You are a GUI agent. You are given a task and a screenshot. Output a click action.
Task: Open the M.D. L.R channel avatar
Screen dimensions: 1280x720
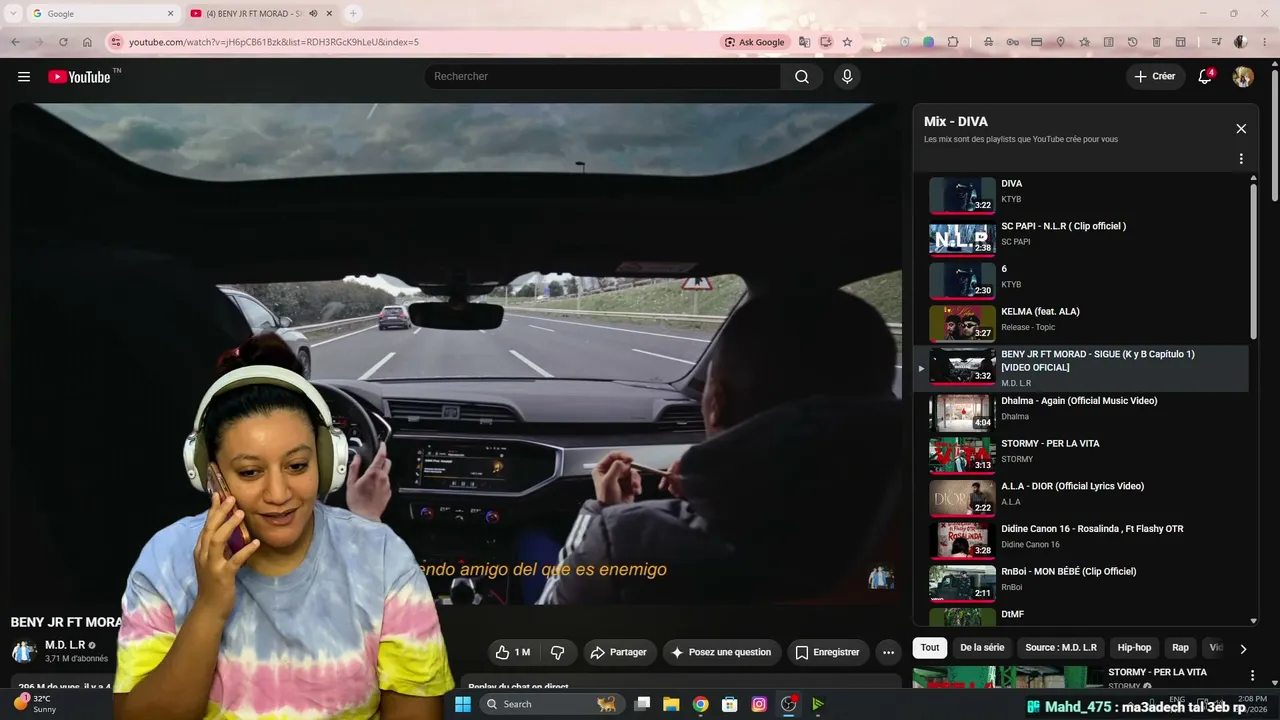[x=24, y=652]
